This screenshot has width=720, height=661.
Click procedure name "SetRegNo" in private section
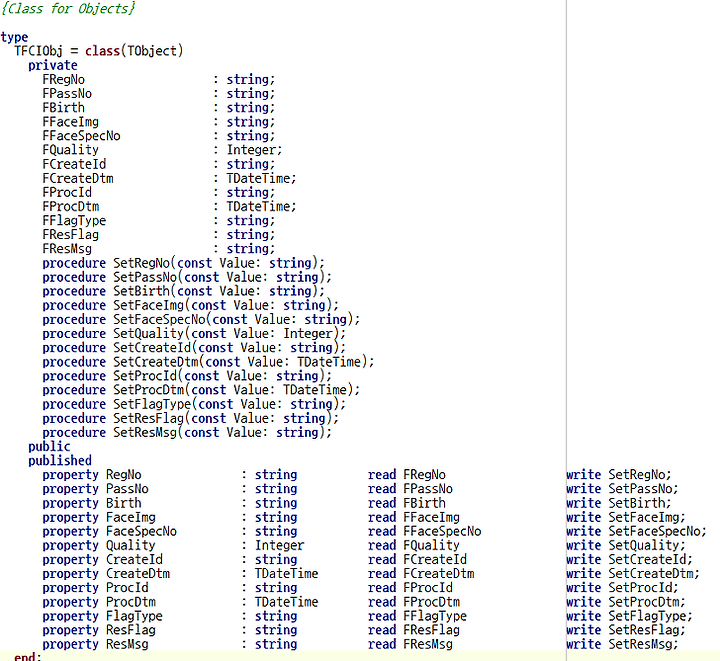pos(141,263)
